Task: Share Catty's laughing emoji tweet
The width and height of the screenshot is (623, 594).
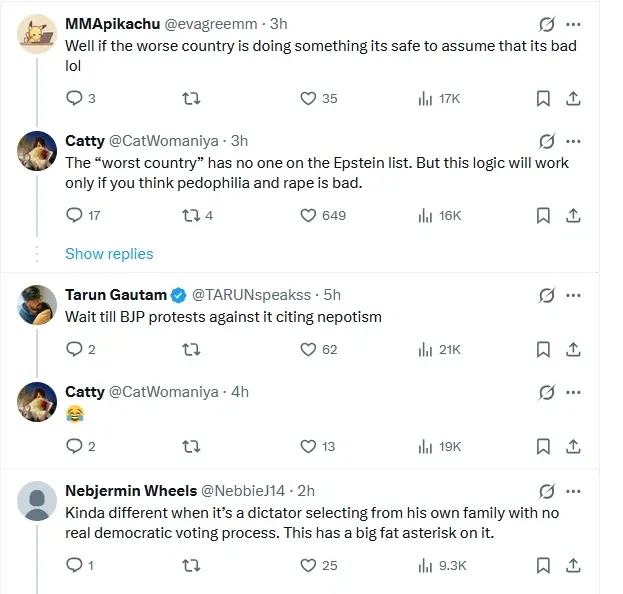Action: [x=574, y=447]
